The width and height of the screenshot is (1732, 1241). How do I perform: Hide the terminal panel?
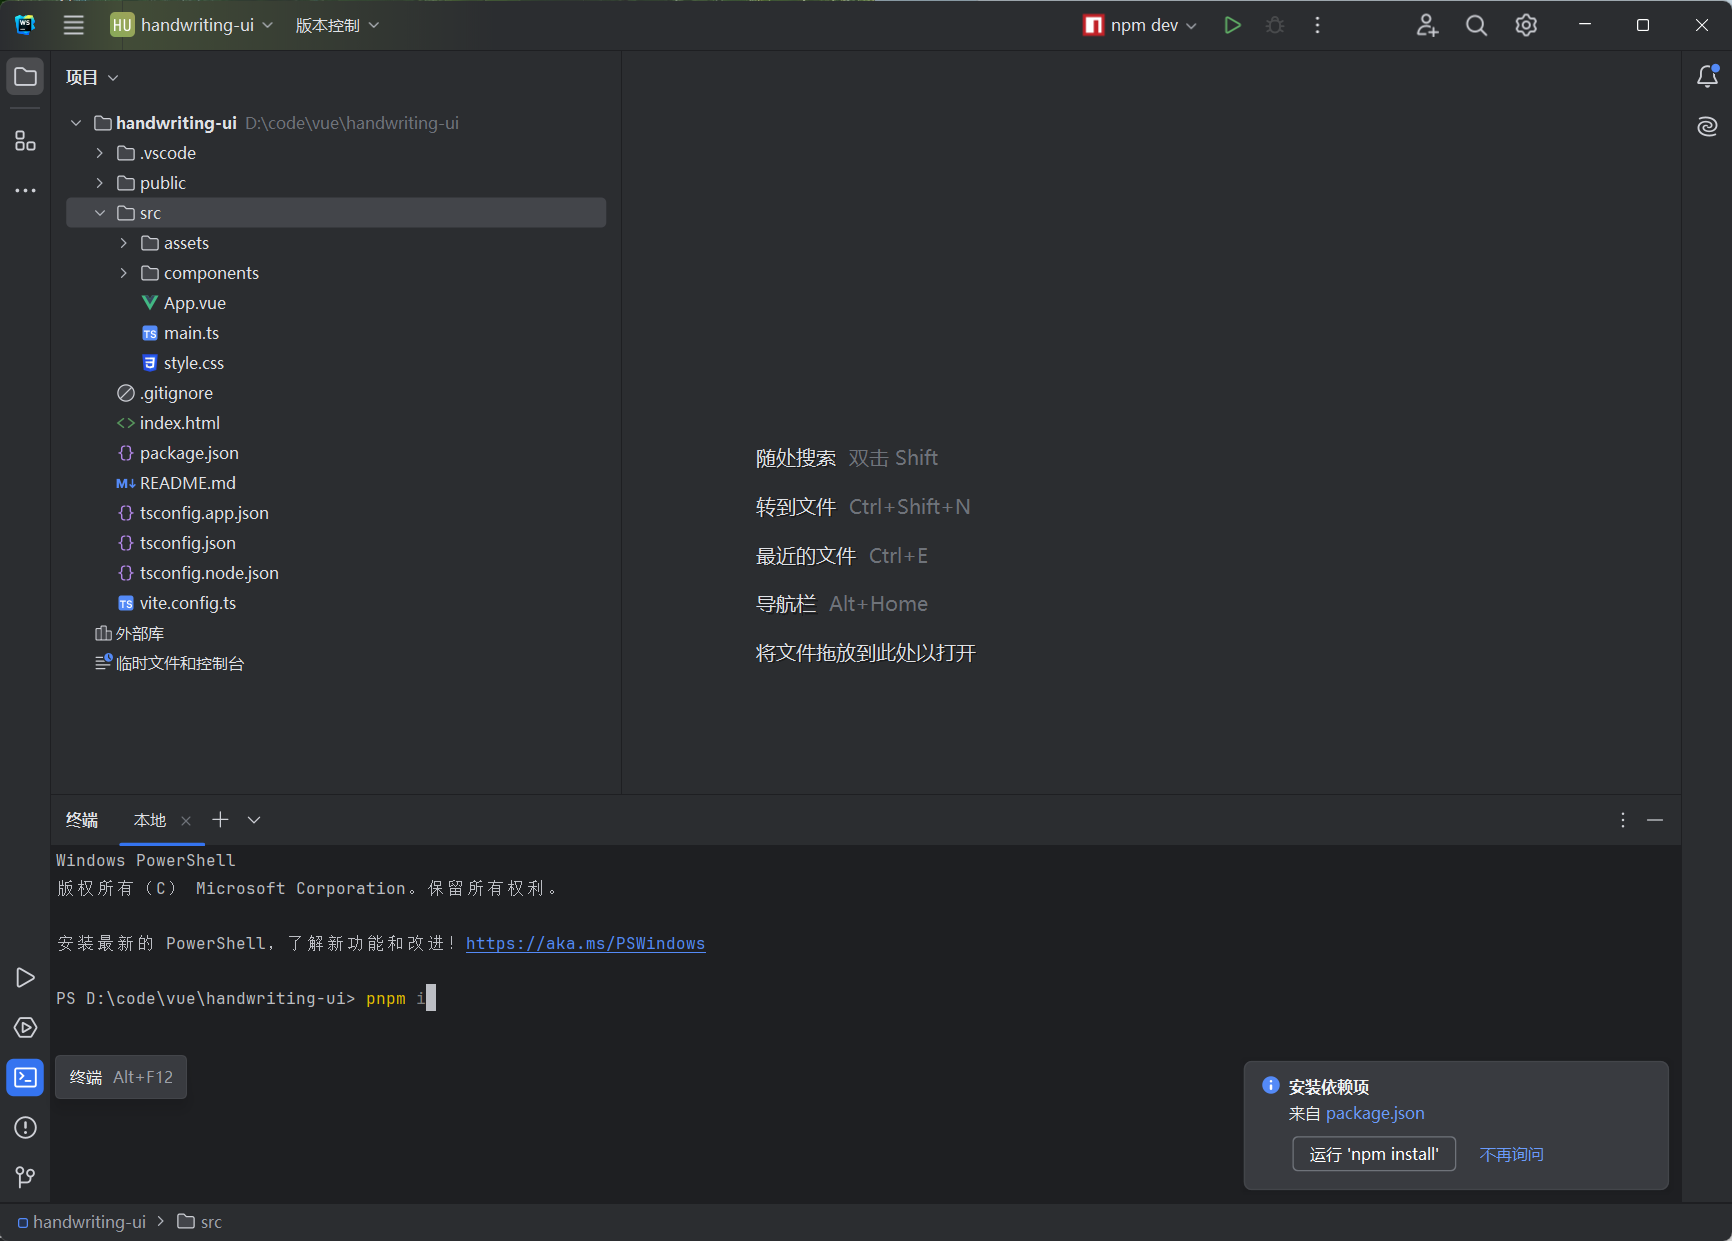(x=1655, y=820)
